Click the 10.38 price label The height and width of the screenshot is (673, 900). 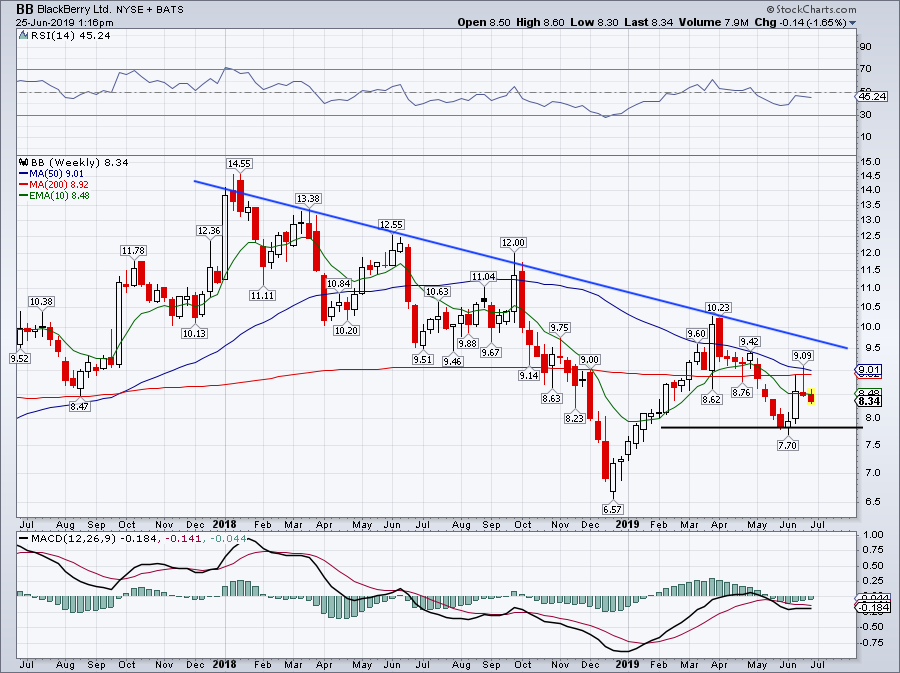click(41, 302)
